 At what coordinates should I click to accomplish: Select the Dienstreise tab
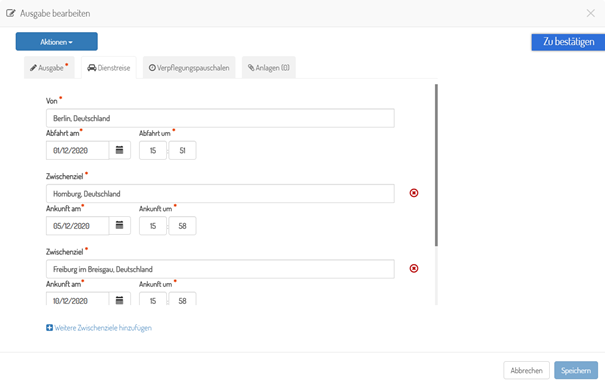[109, 68]
